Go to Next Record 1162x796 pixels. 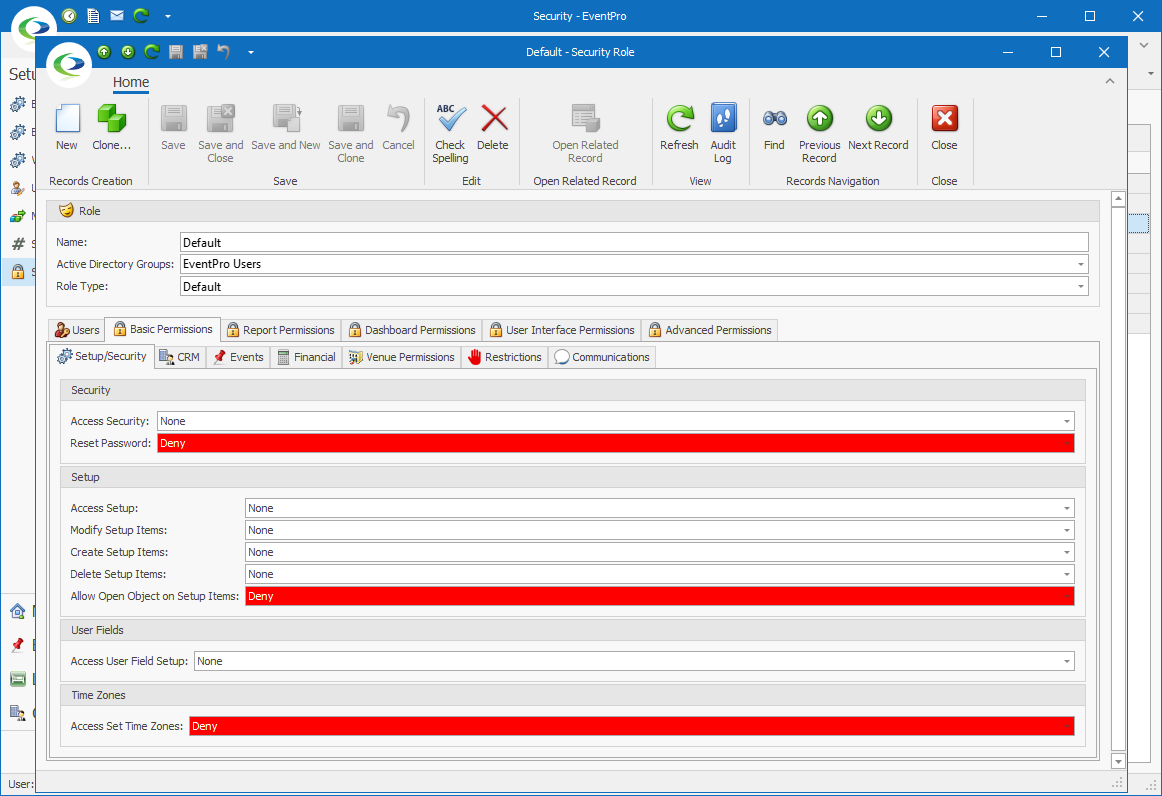(x=878, y=127)
